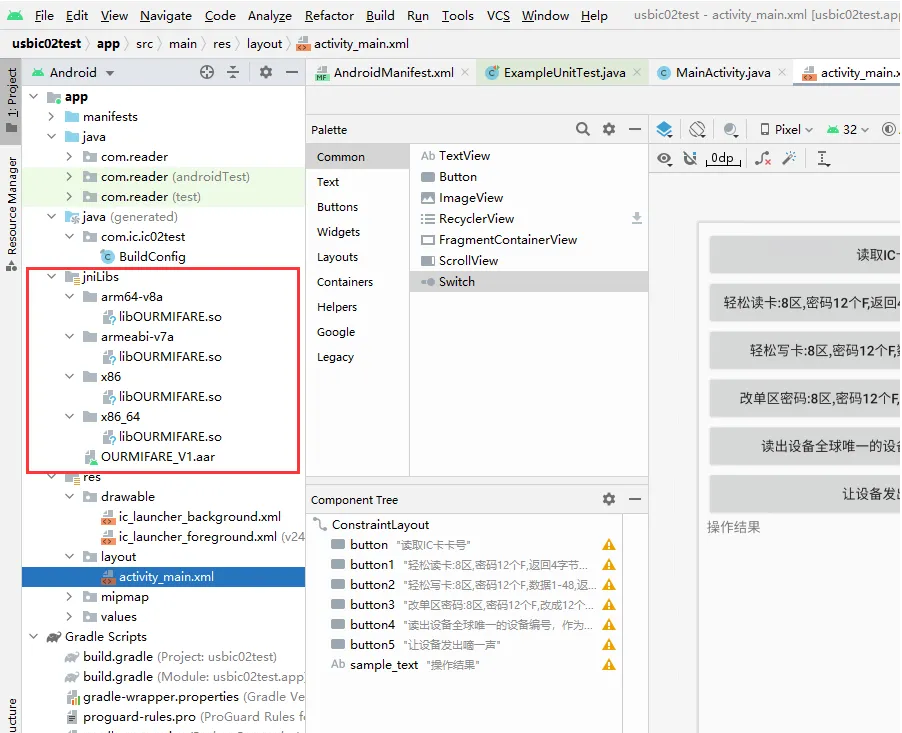Image resolution: width=902 pixels, height=733 pixels.
Task: Open the Build menu
Action: 380,16
